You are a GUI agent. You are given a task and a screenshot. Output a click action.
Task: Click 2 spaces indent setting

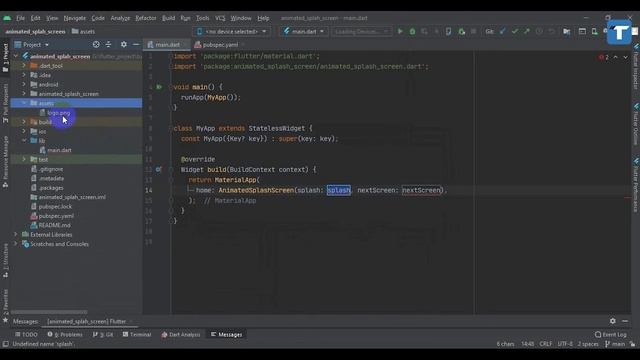pyautogui.click(x=588, y=344)
